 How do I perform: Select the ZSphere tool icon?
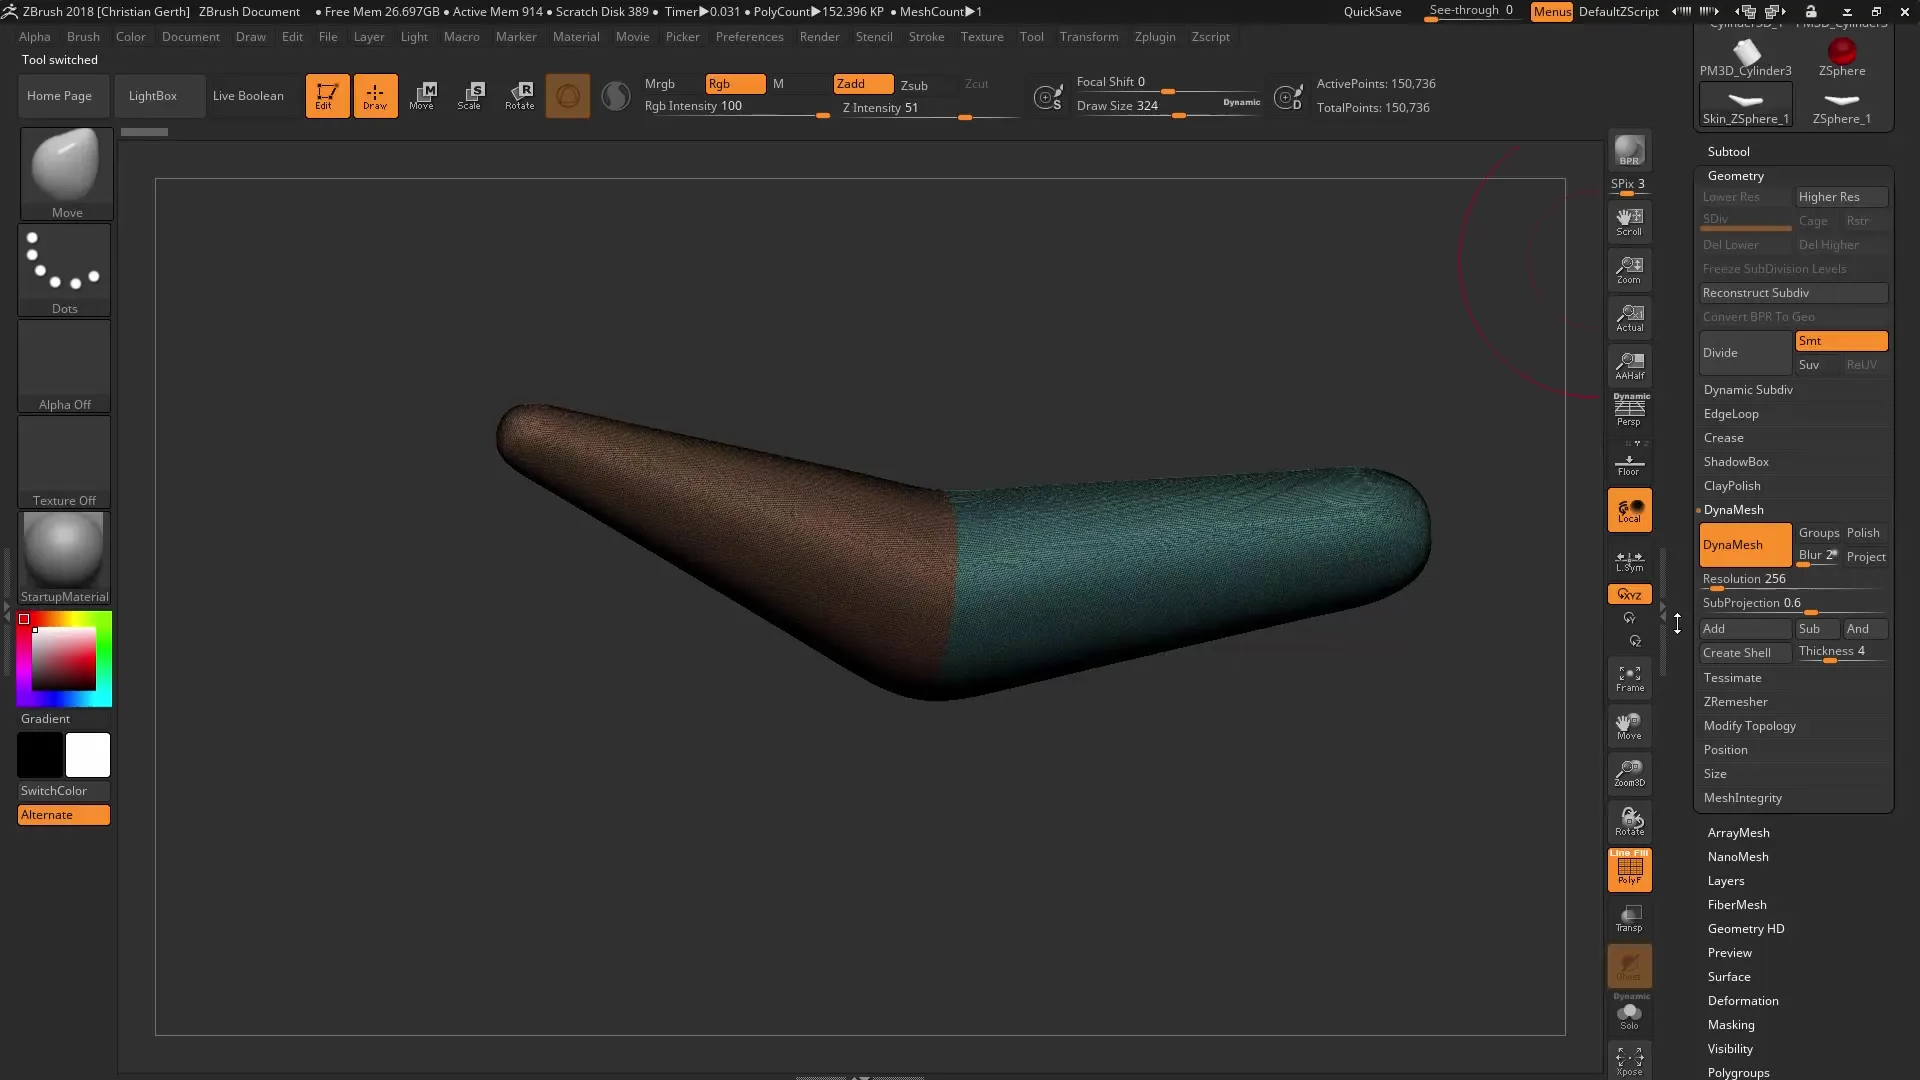click(1842, 57)
